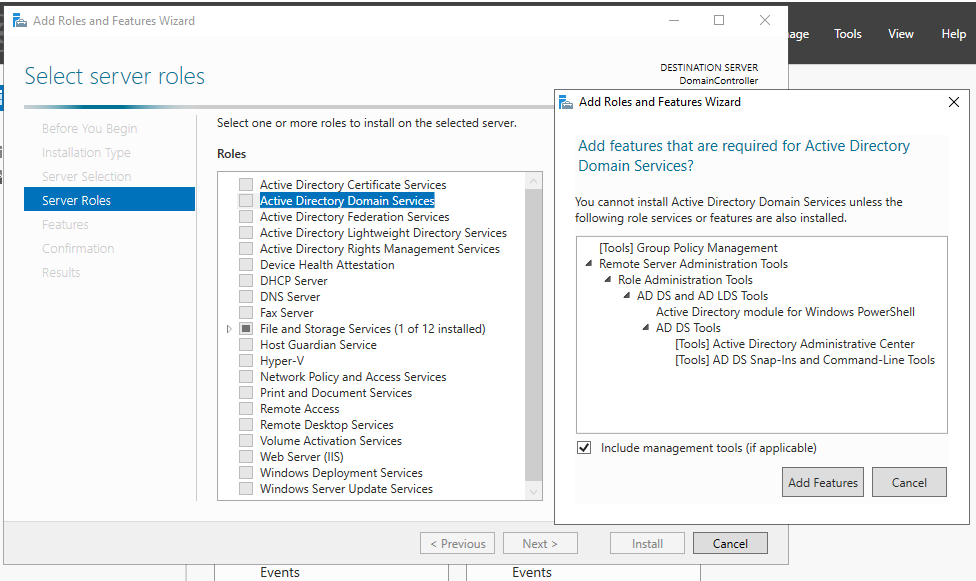Open the Help menu

[x=953, y=34]
